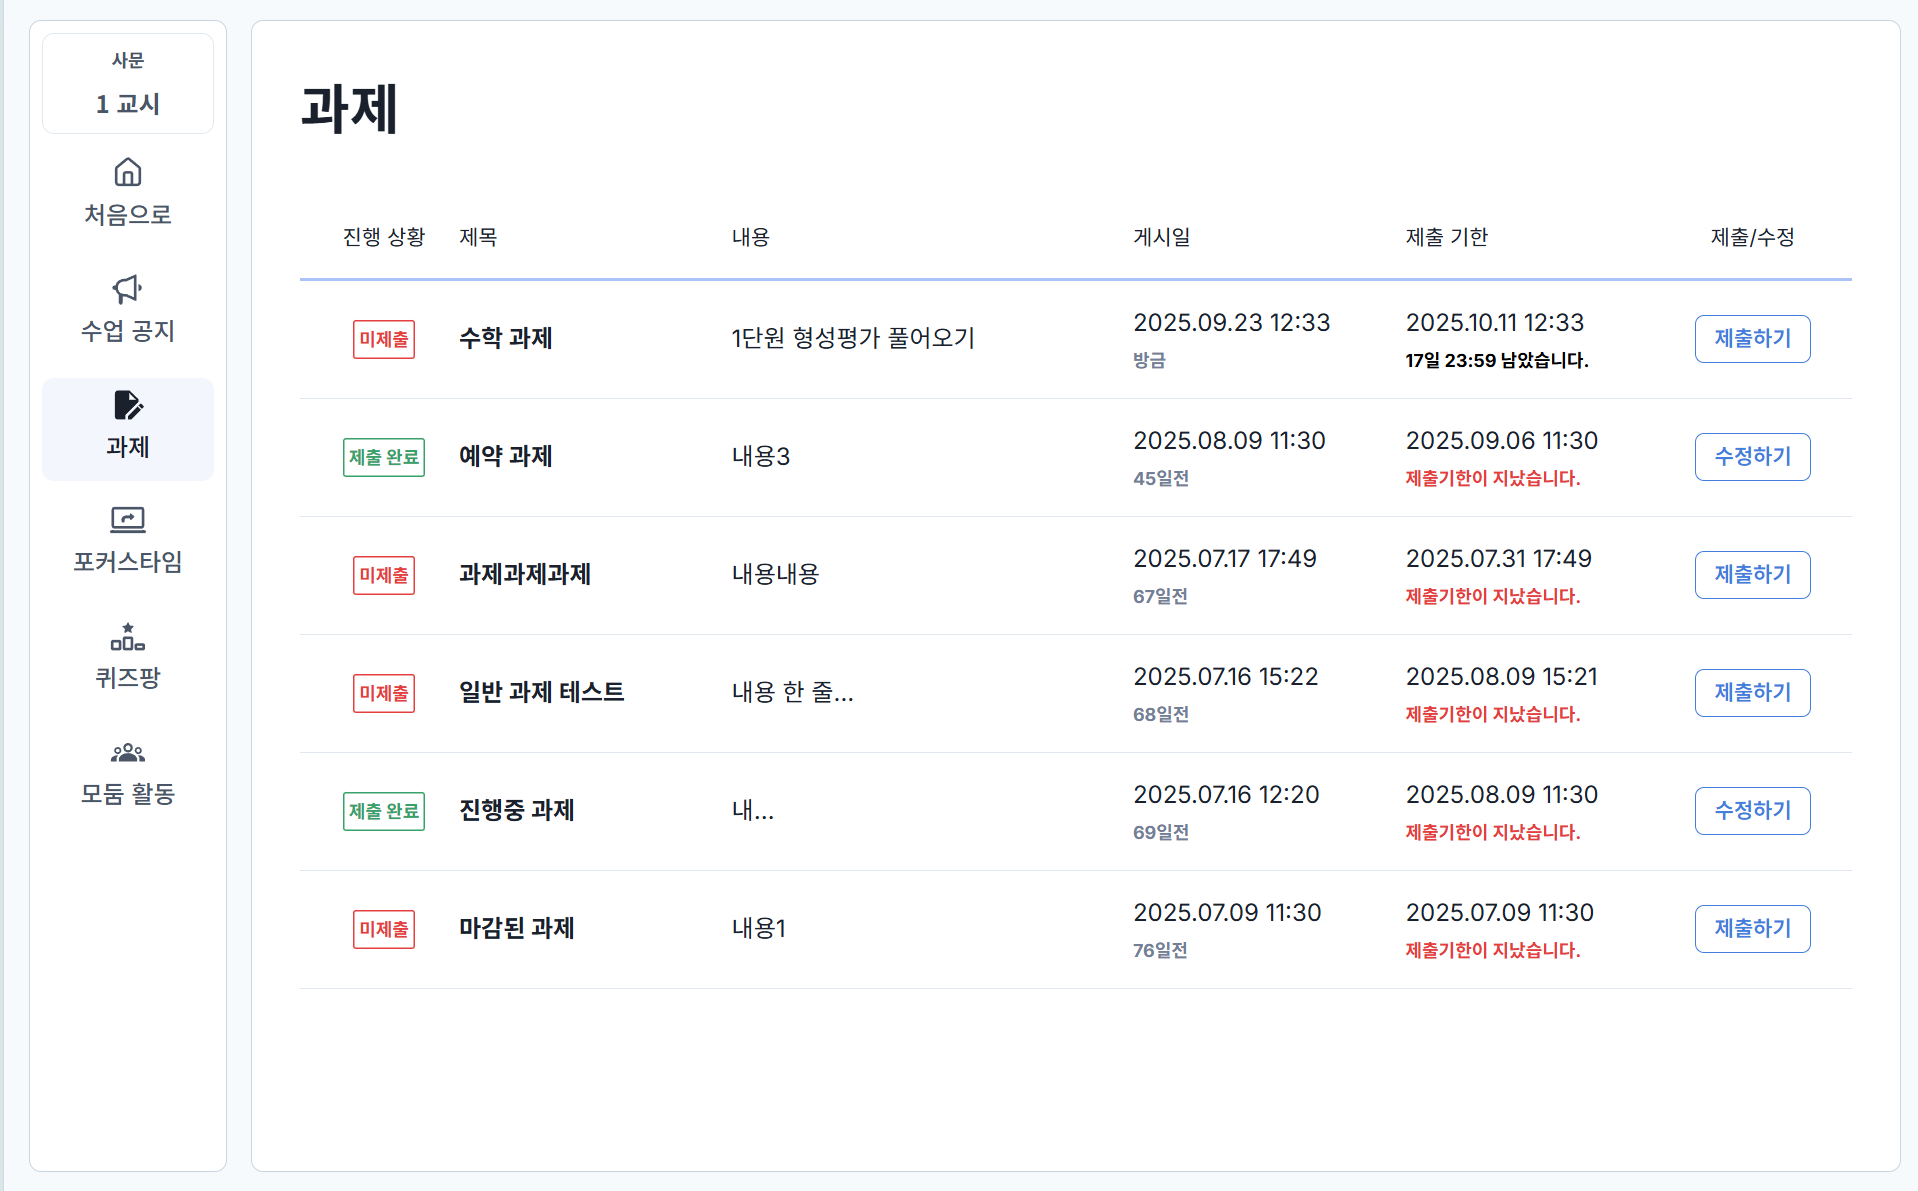Open the group activity people icon
The image size is (1918, 1191).
click(128, 753)
